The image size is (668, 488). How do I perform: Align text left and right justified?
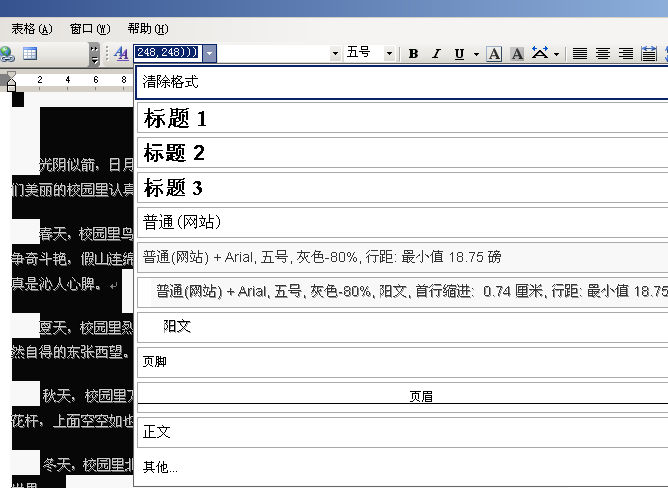[580, 54]
